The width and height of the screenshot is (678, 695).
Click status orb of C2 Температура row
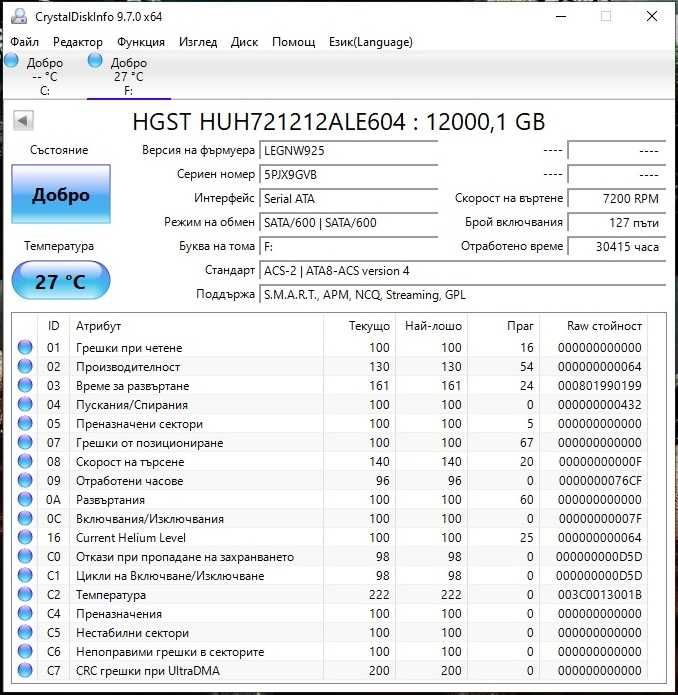(25, 594)
